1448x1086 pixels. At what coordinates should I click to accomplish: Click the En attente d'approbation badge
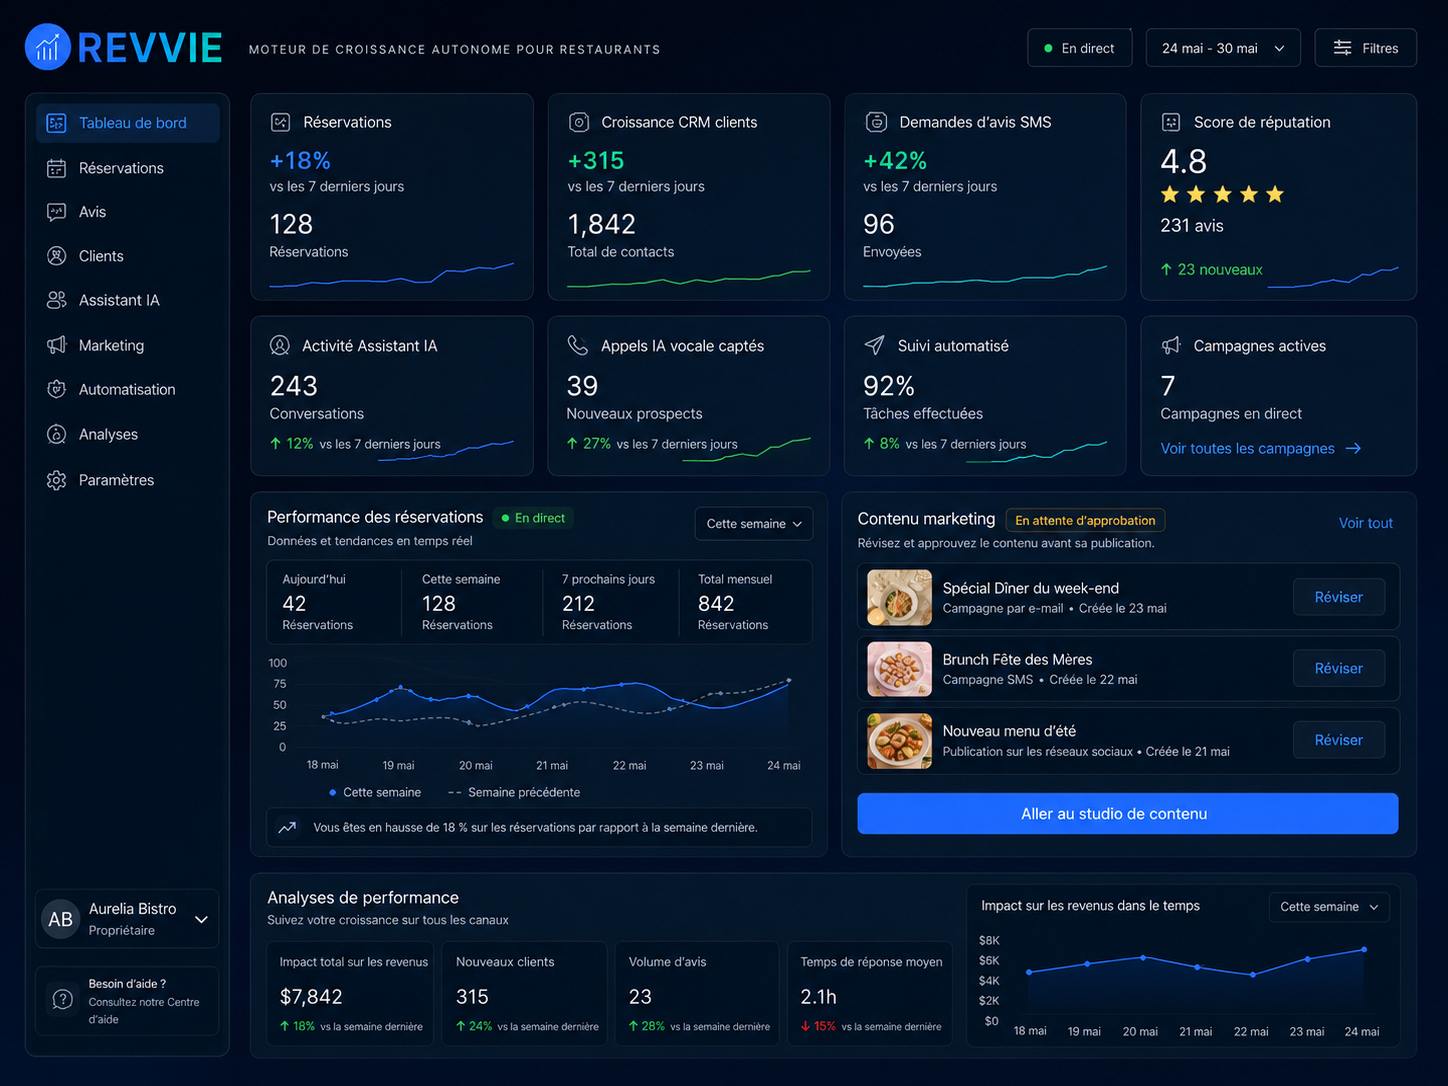coord(1085,520)
